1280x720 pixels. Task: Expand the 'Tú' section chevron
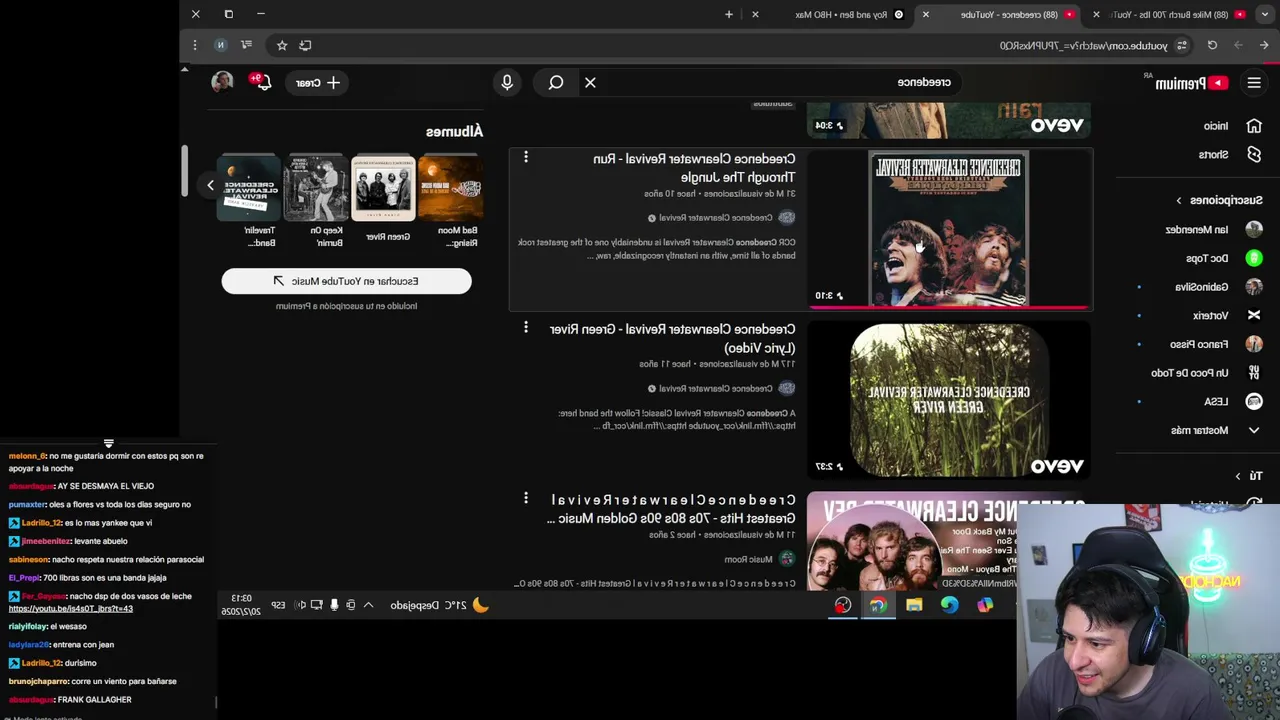tap(1237, 477)
